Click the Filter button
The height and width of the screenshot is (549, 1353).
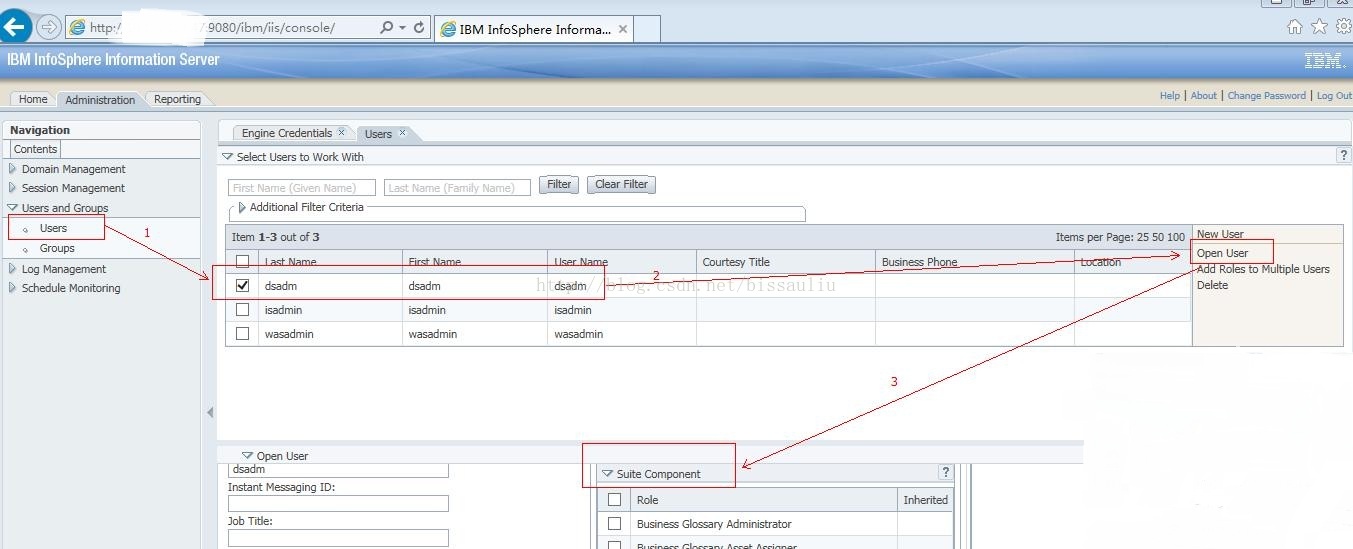point(559,184)
